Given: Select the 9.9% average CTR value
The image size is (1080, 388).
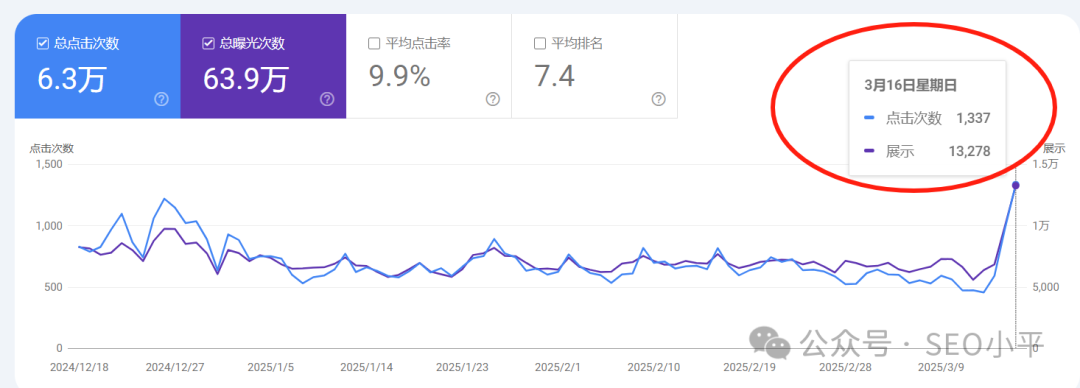Looking at the screenshot, I should (x=400, y=77).
